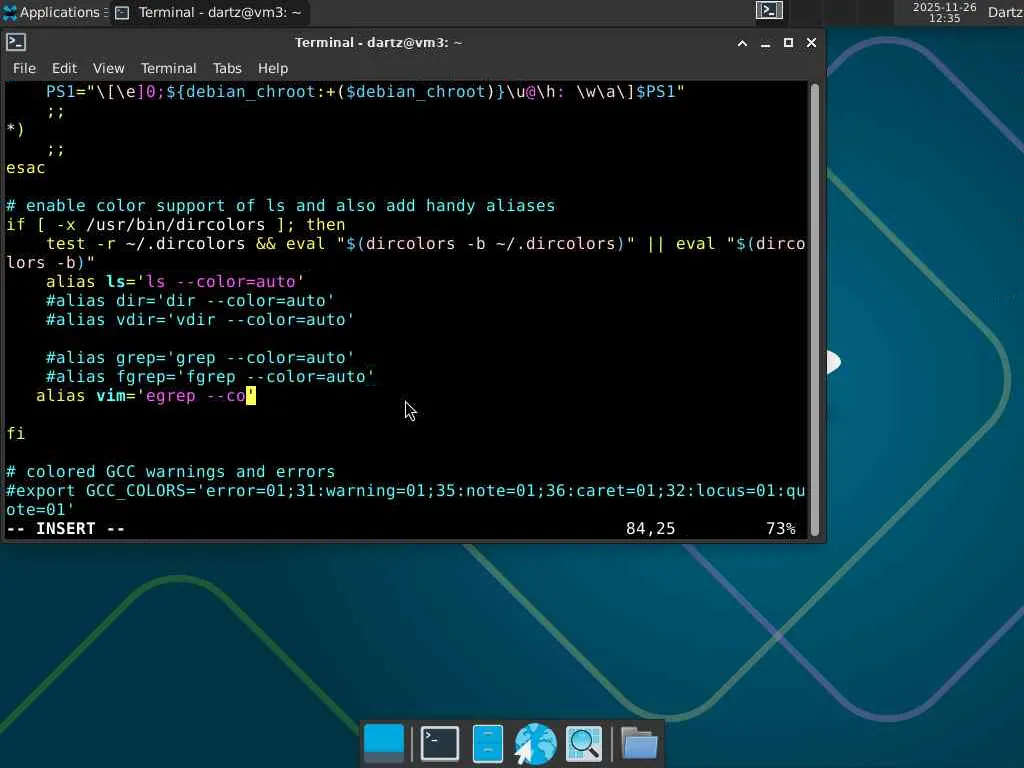Screen dimensions: 1024x768
Task: Click the 'test -r ~/.dircolors' line
Action: tap(406, 253)
